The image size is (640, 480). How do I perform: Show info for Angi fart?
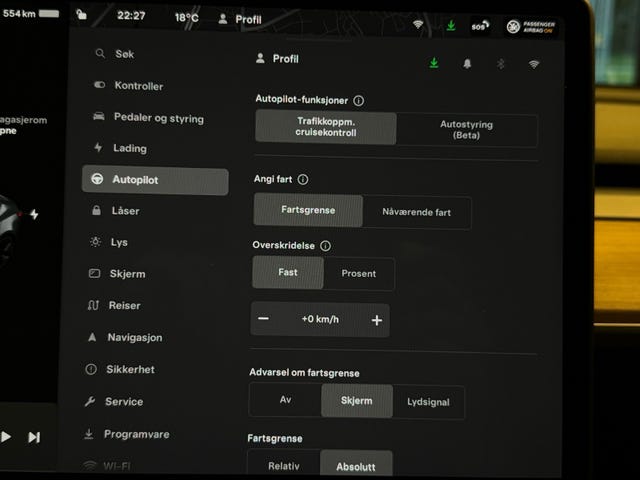[x=303, y=179]
